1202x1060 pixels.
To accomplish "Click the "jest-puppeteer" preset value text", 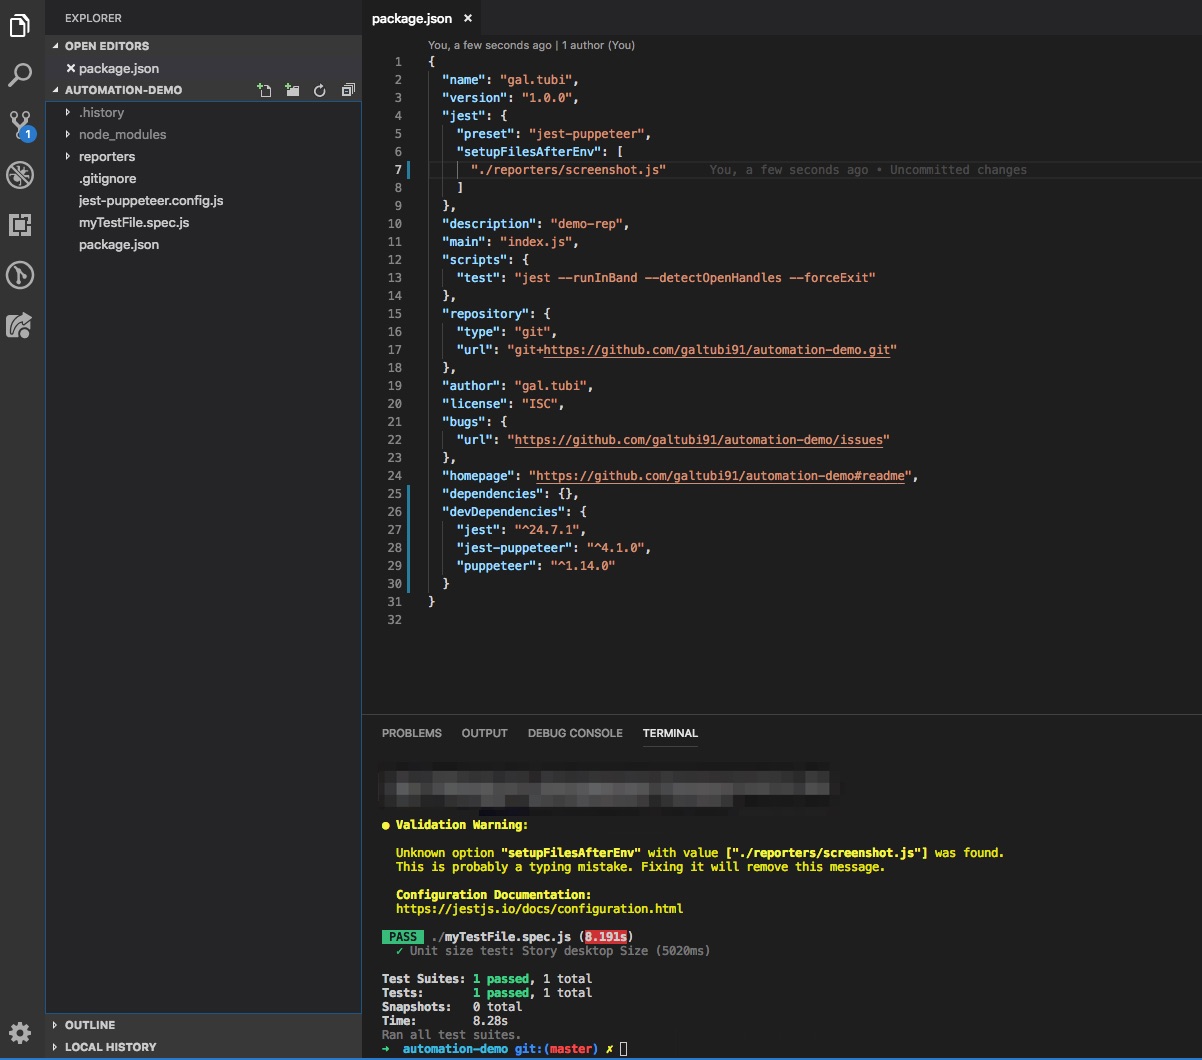I will point(590,134).
